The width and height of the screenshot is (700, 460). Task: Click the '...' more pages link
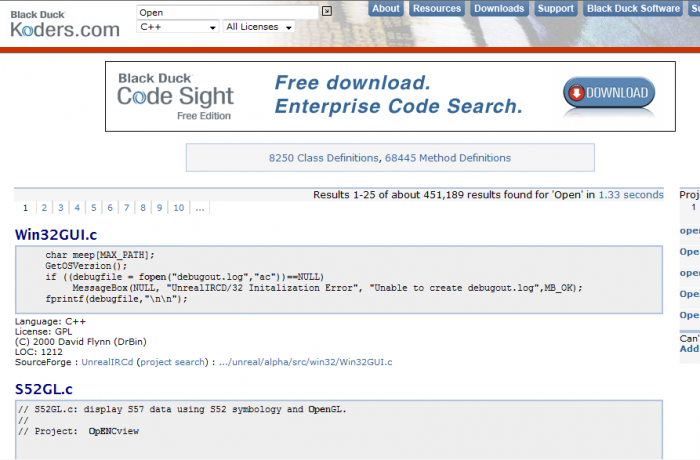(200, 208)
